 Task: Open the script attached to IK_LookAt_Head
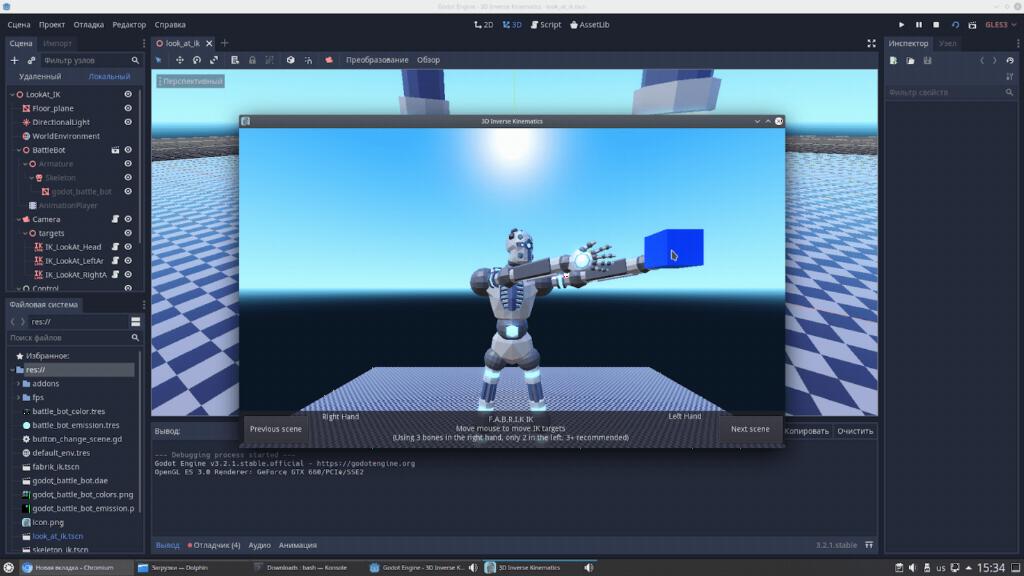point(115,247)
